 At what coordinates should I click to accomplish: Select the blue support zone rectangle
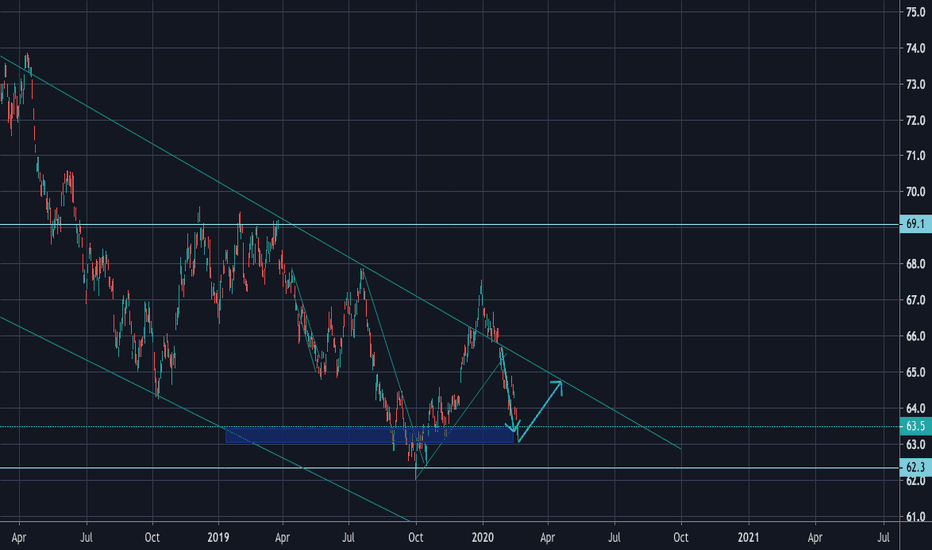[x=369, y=435]
